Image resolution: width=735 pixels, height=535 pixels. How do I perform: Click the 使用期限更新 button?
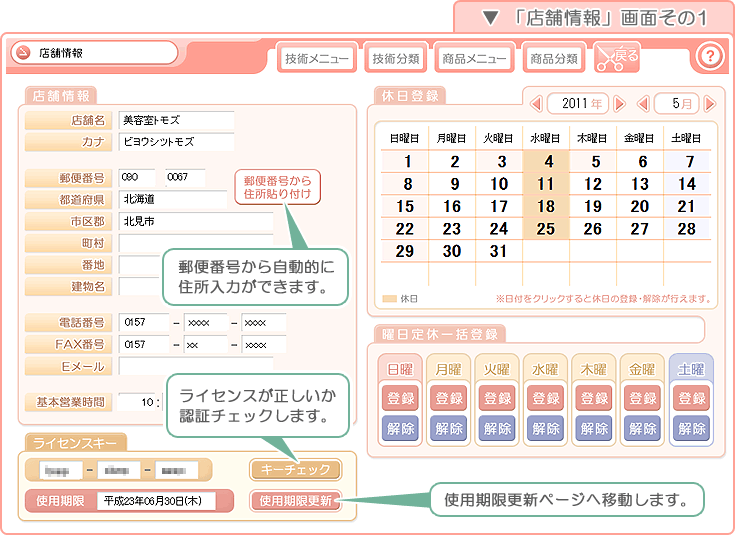point(295,500)
